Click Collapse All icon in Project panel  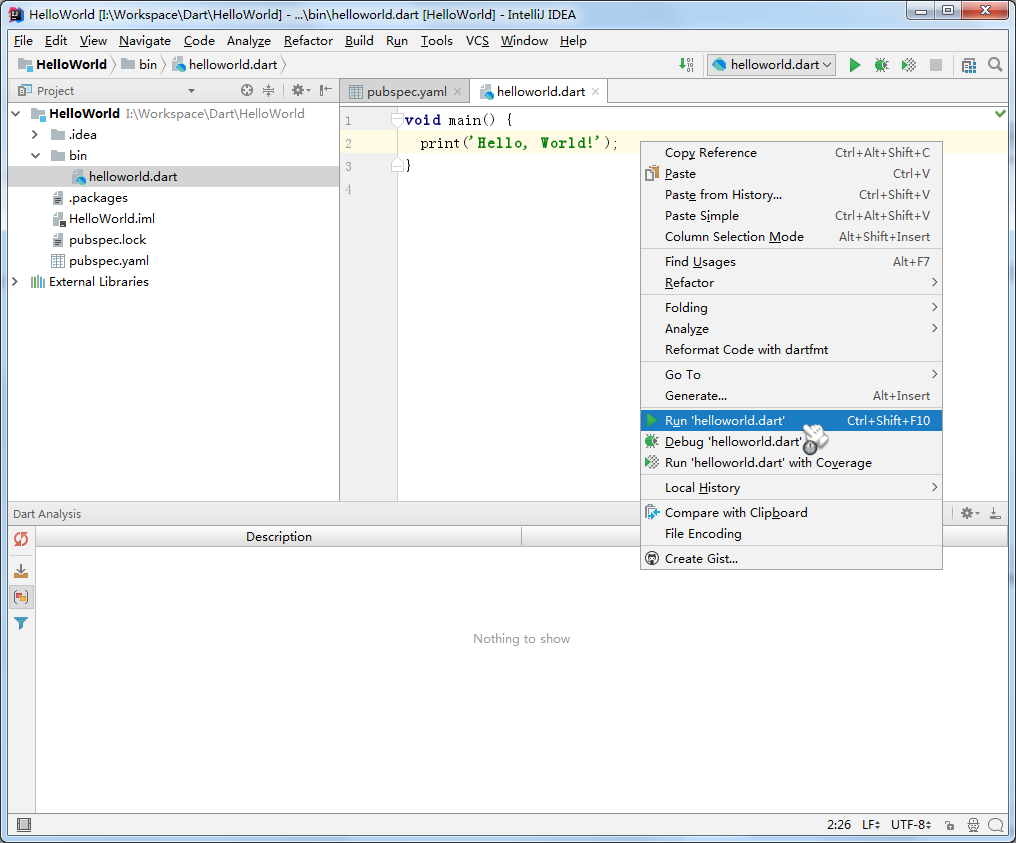click(268, 91)
